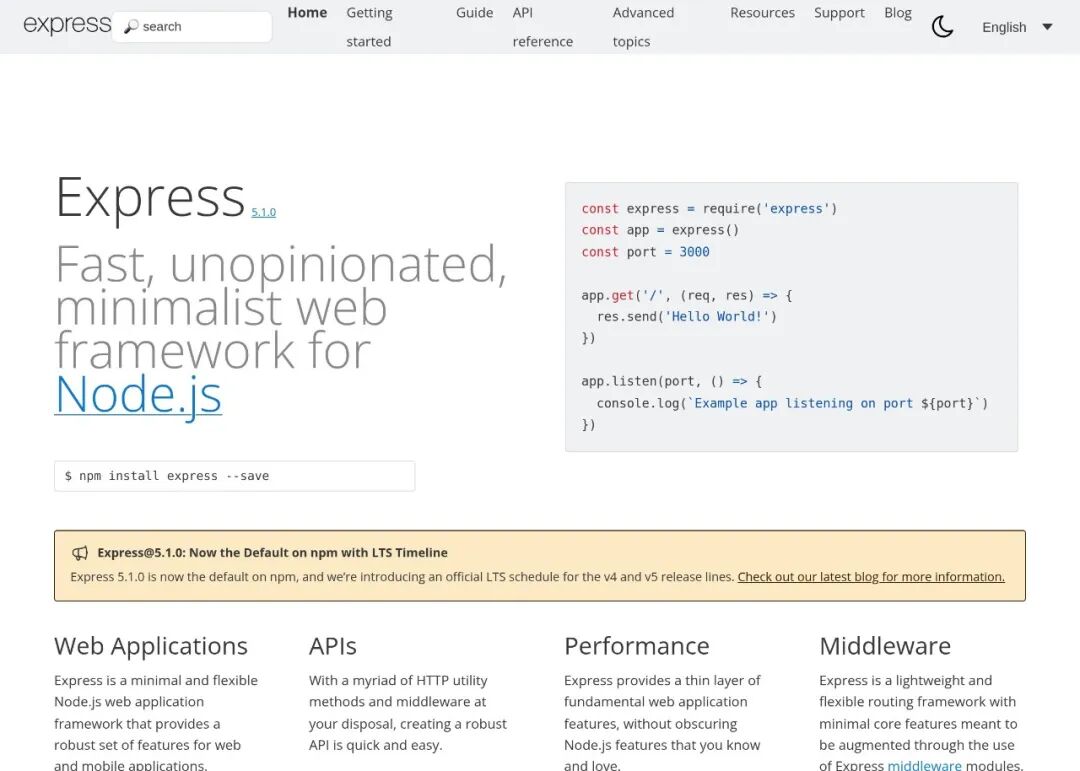Toggle dark mode with moon icon

coord(942,27)
